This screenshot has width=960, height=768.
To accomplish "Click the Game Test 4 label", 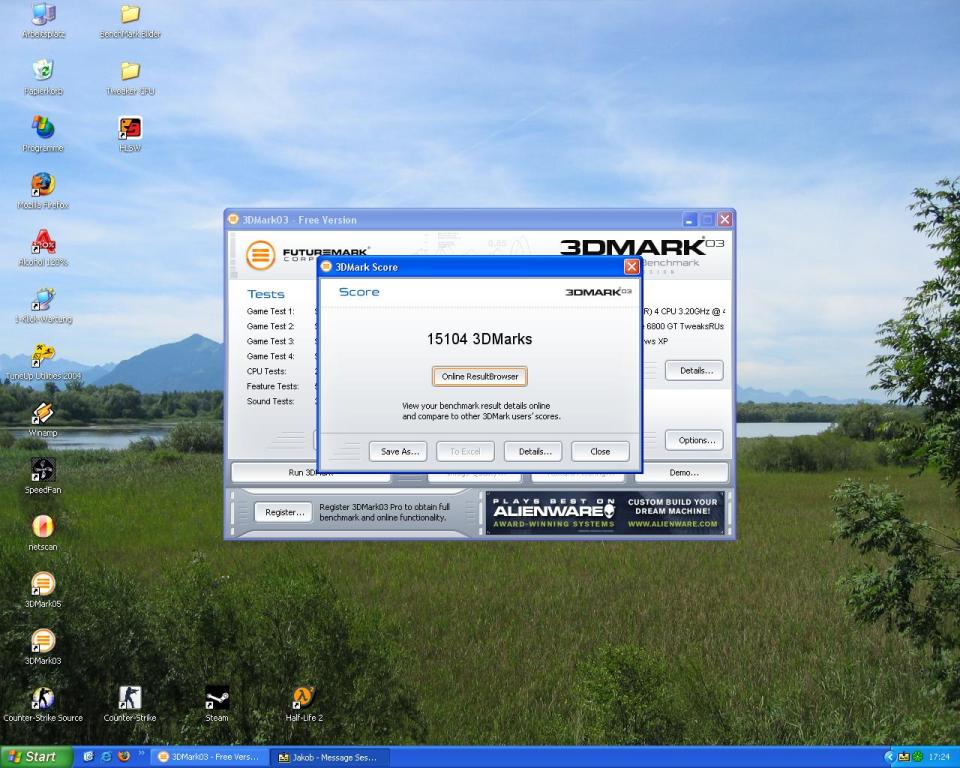I will click(x=270, y=356).
